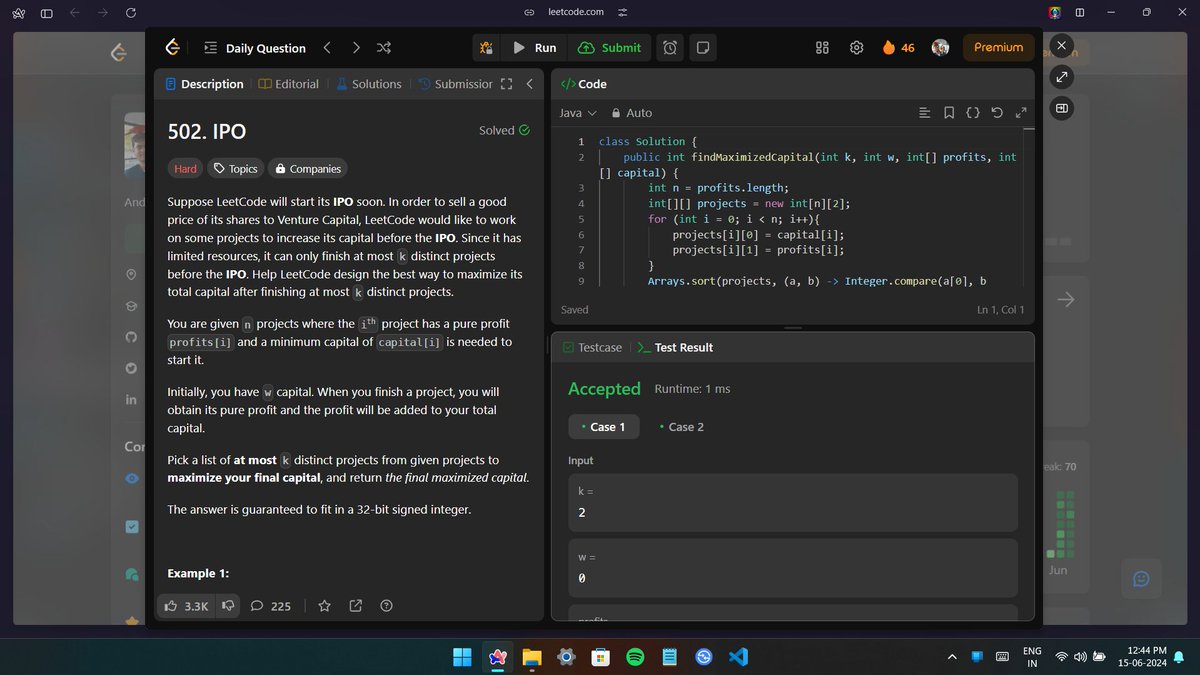This screenshot has height=675, width=1200.
Task: Go to the next question arrow
Action: tap(356, 47)
